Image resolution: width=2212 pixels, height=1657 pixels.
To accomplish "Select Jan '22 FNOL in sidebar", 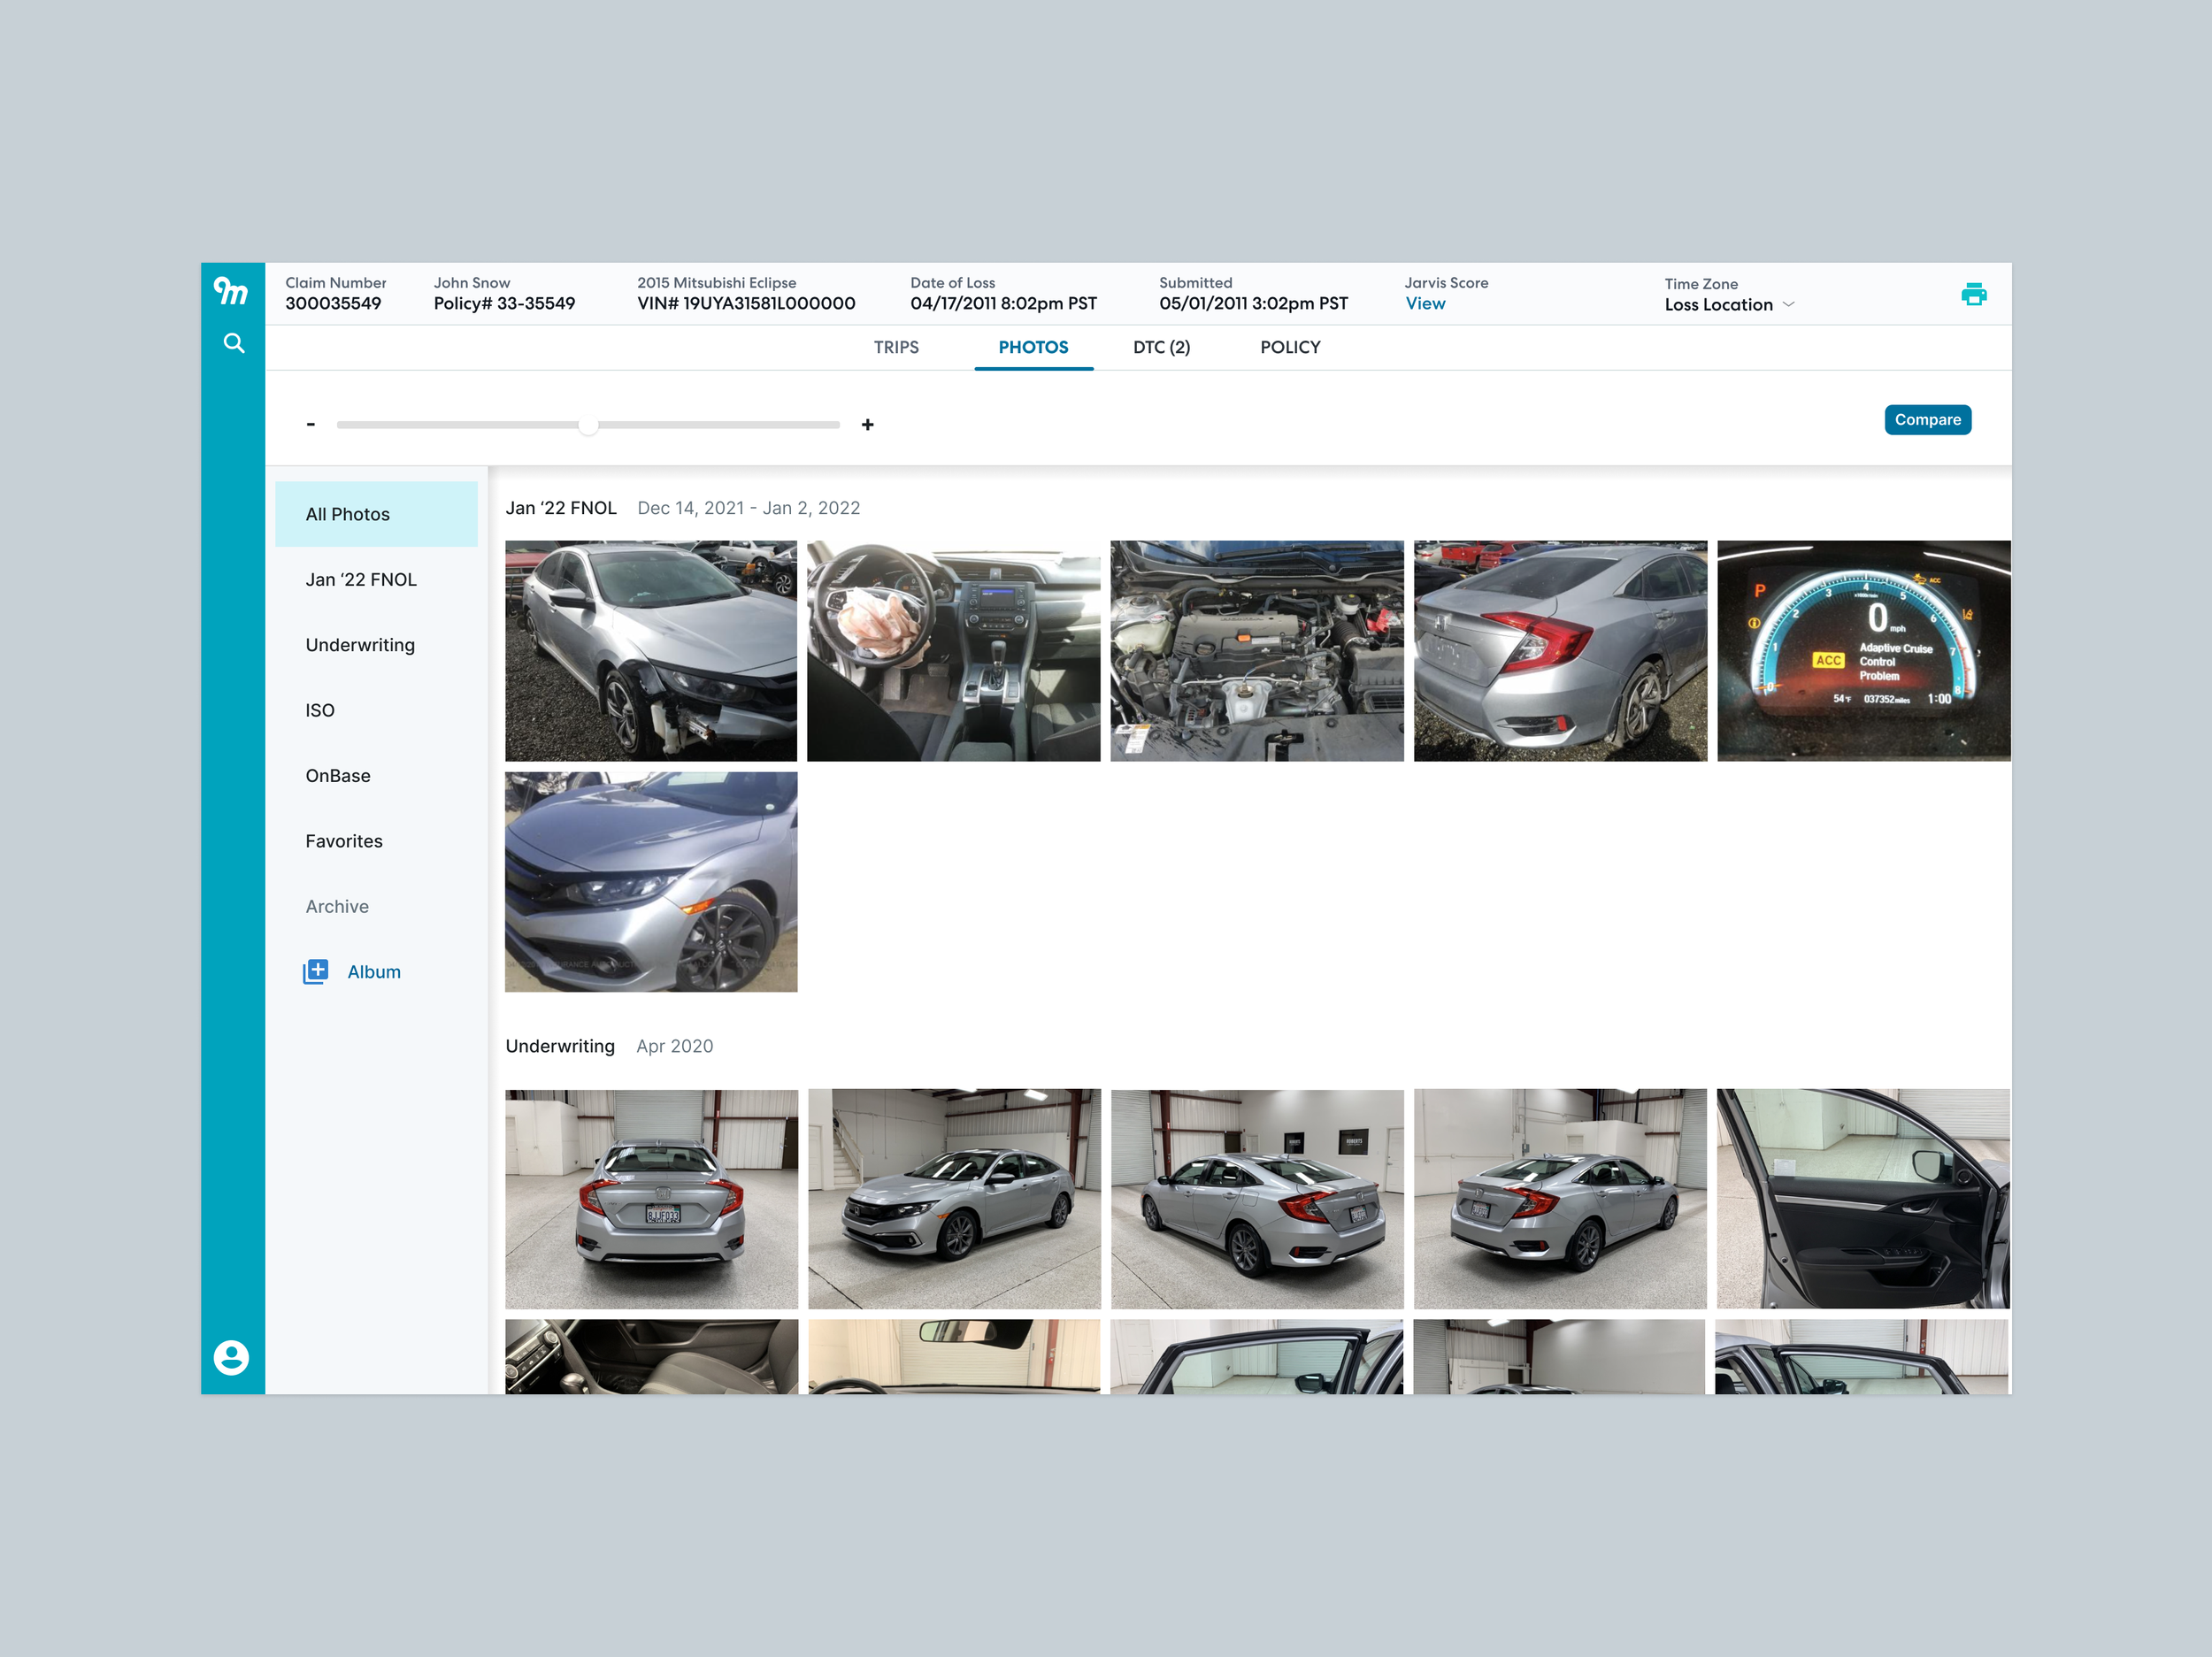I will click(361, 579).
